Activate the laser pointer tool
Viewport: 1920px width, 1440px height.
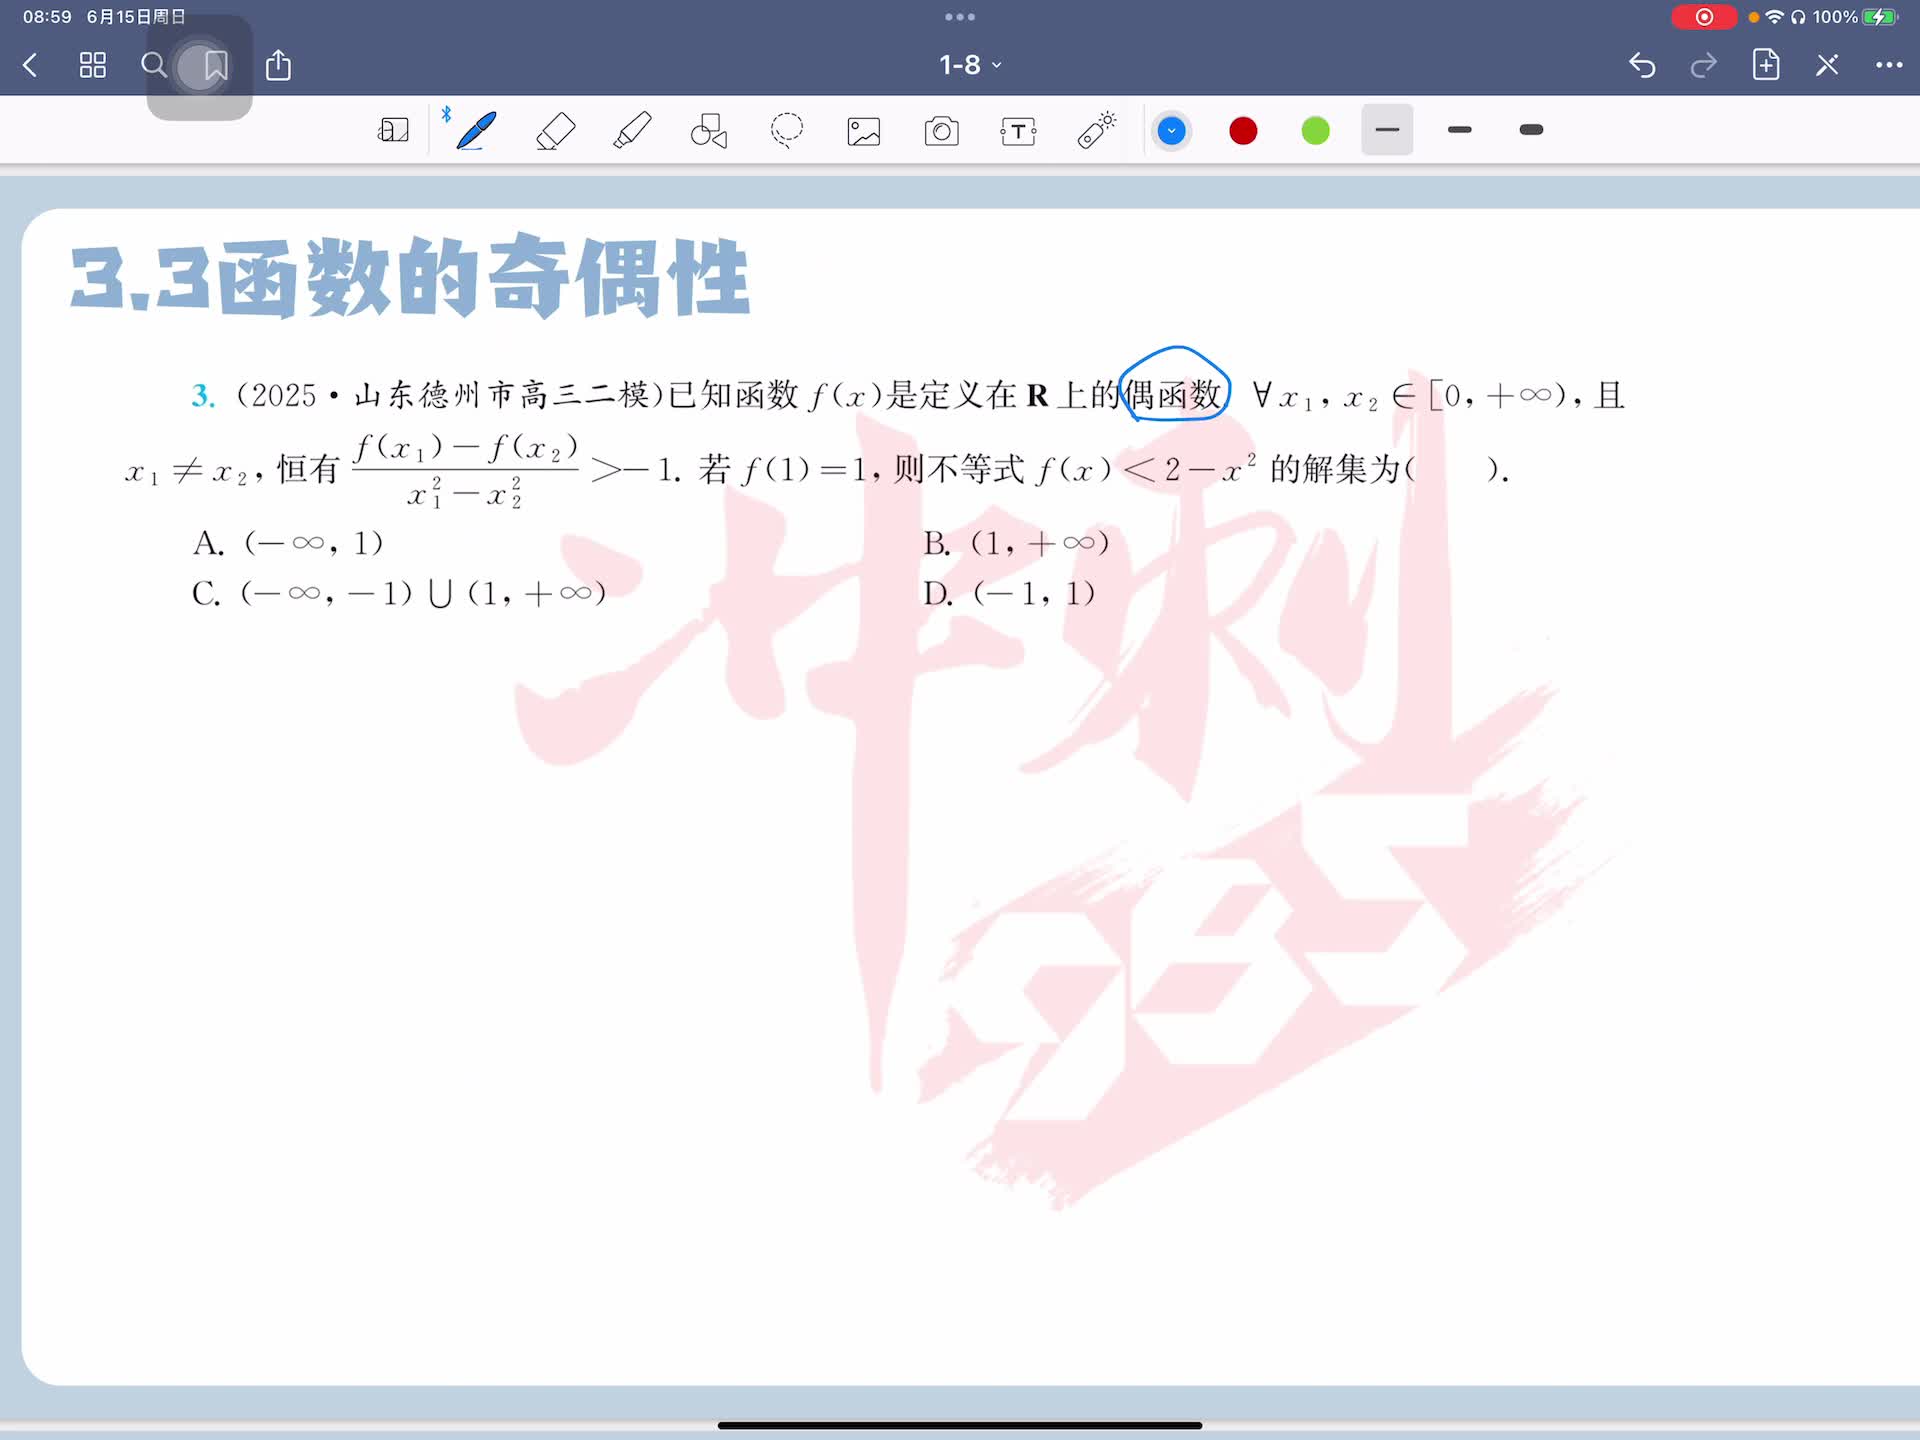(x=1096, y=130)
